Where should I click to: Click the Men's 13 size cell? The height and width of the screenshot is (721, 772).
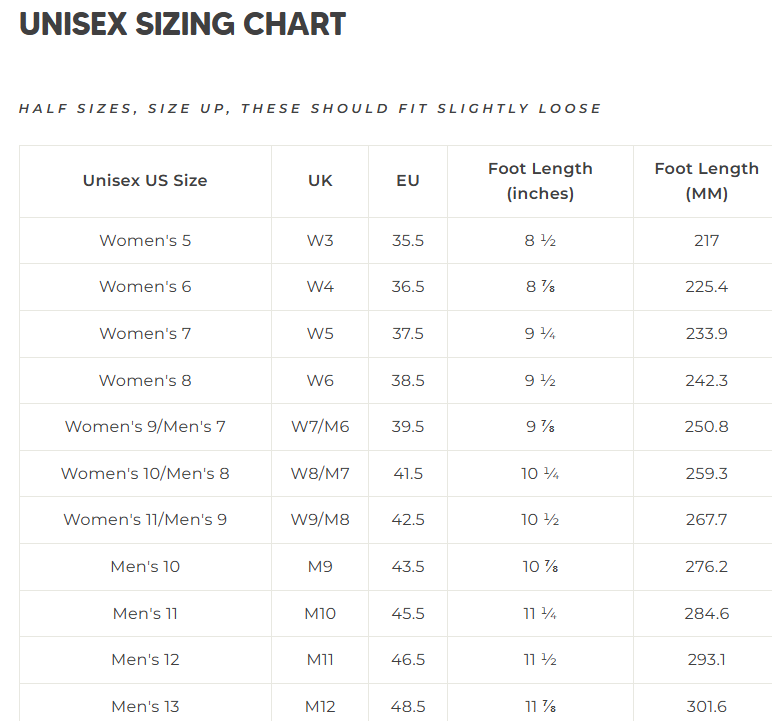[145, 707]
